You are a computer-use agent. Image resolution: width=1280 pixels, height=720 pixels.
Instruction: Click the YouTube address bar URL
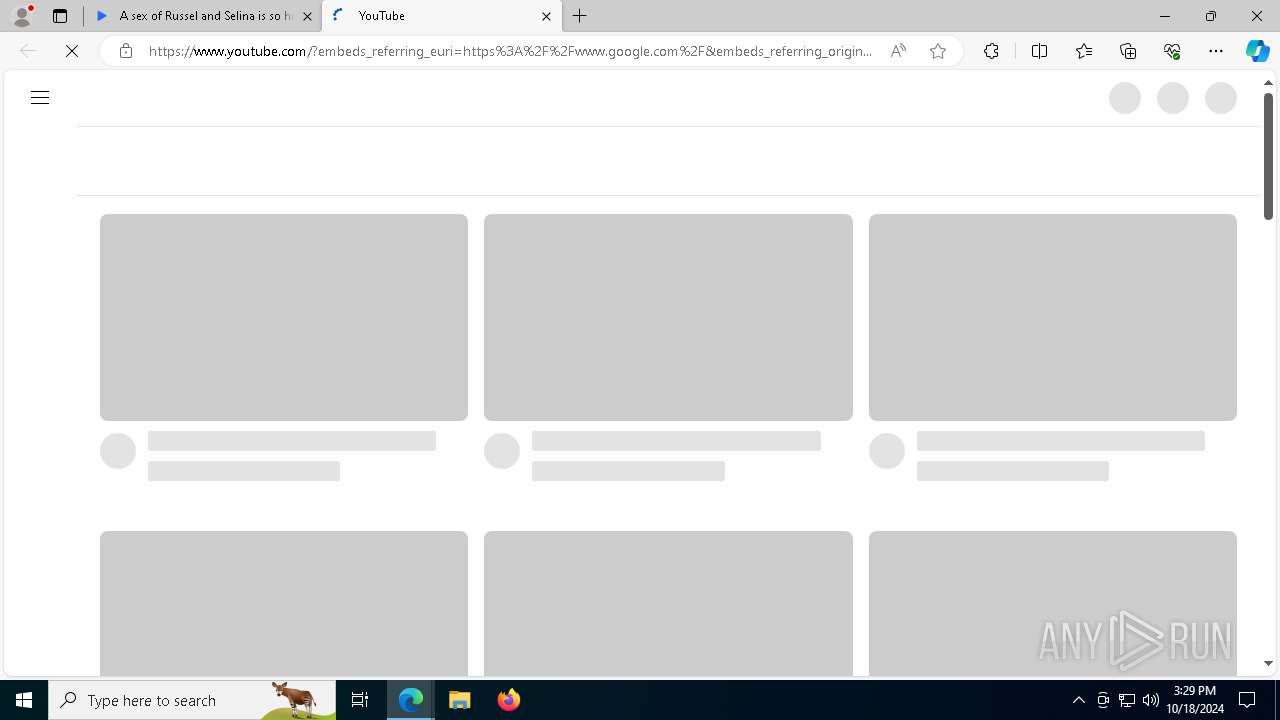[510, 51]
